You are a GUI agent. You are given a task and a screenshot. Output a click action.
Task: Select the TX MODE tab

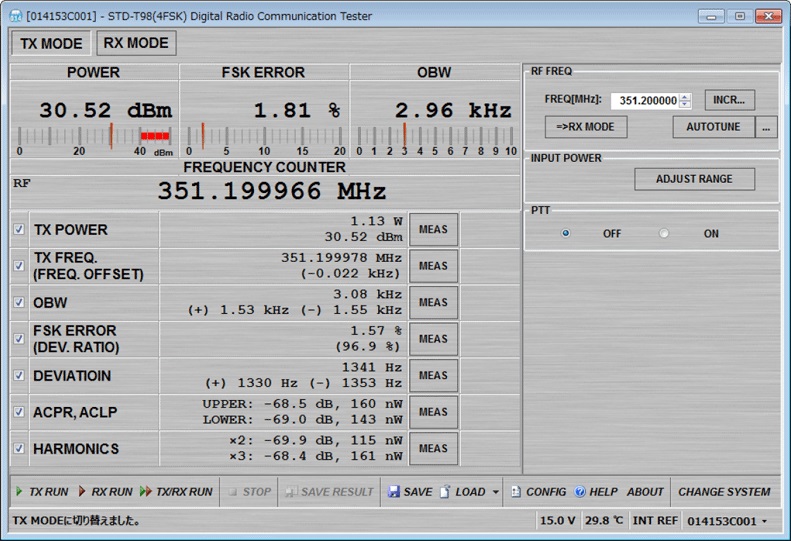[x=51, y=43]
